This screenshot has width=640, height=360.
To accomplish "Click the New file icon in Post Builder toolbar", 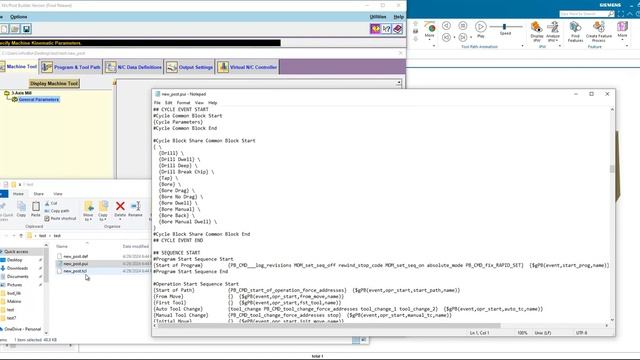I will (x=4, y=29).
